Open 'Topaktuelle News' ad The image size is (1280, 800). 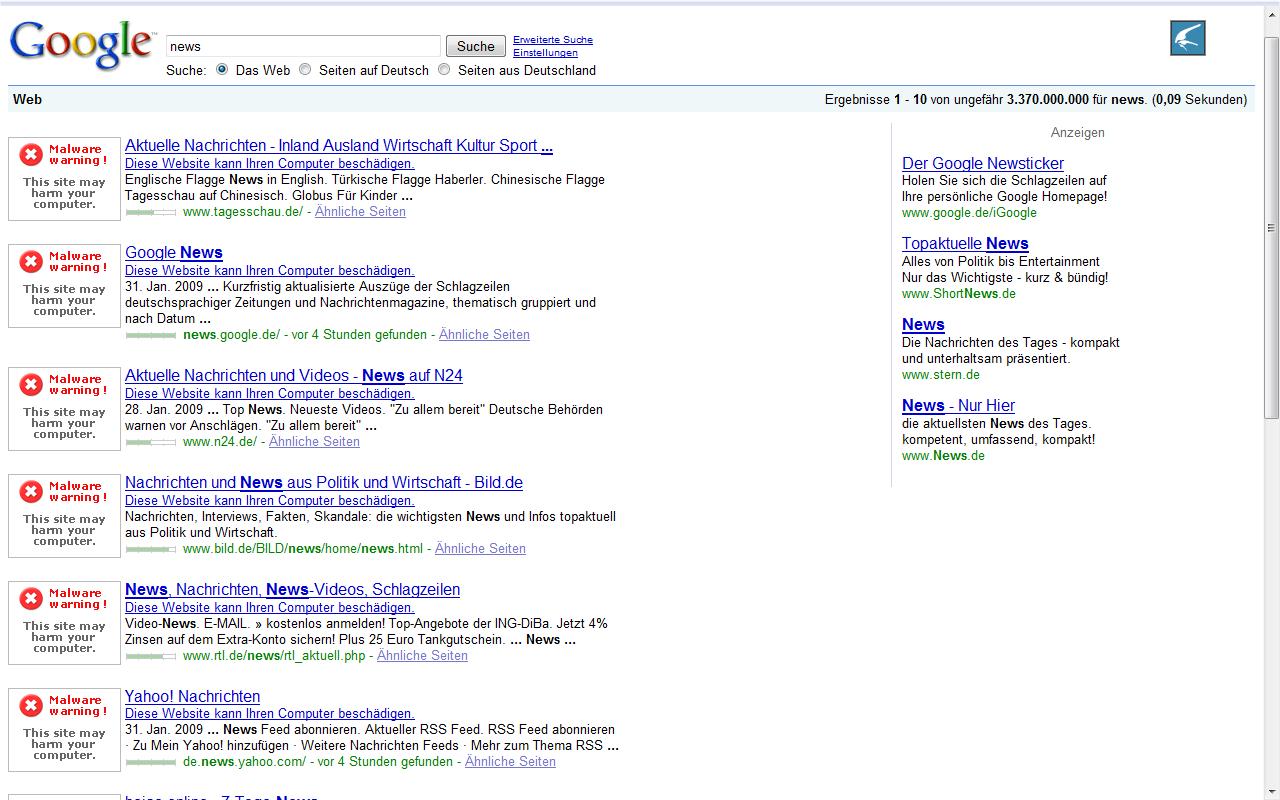point(965,244)
